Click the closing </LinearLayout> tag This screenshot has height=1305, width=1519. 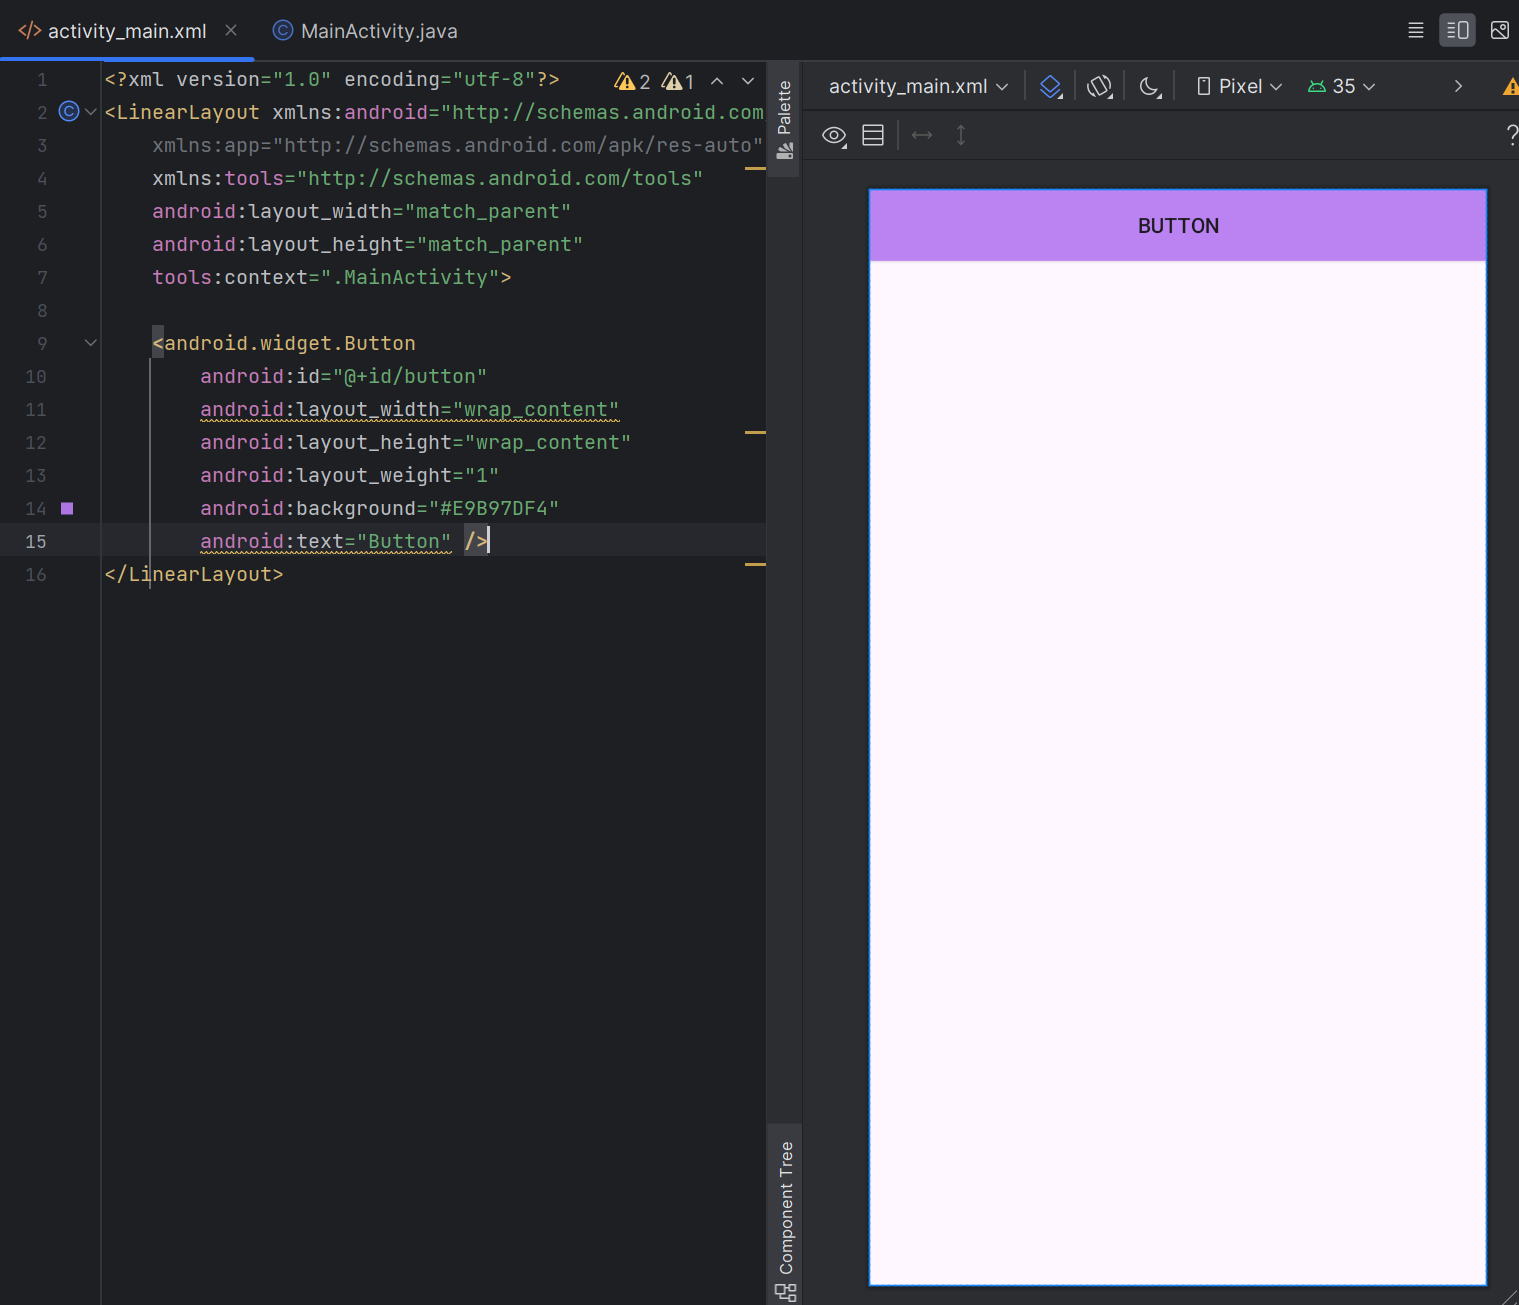pyautogui.click(x=194, y=574)
